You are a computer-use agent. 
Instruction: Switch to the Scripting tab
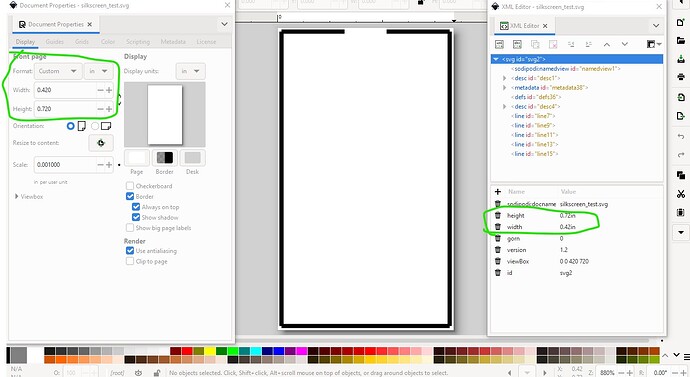click(x=138, y=42)
